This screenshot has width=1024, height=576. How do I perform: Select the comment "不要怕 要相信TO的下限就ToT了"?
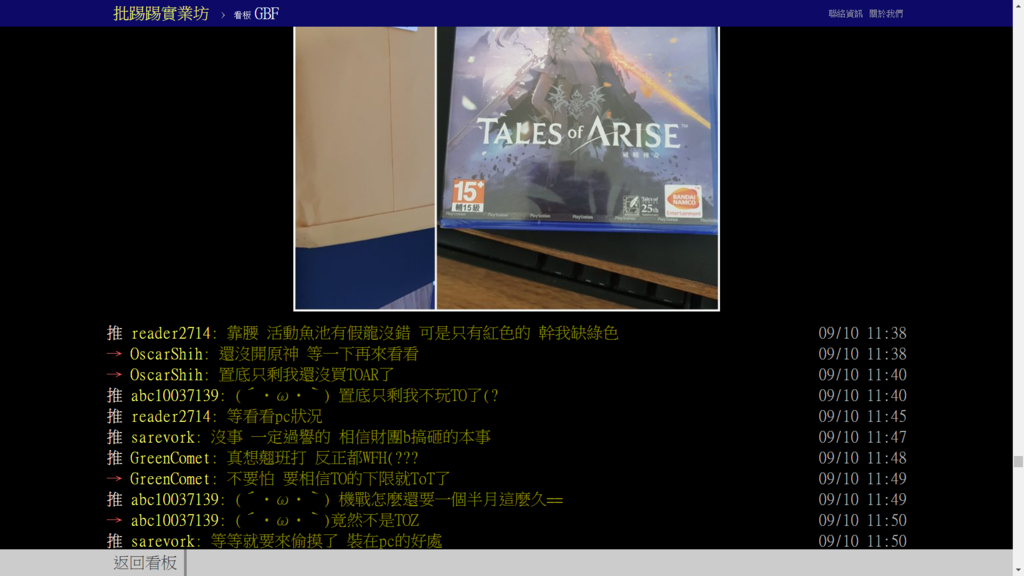pos(338,479)
